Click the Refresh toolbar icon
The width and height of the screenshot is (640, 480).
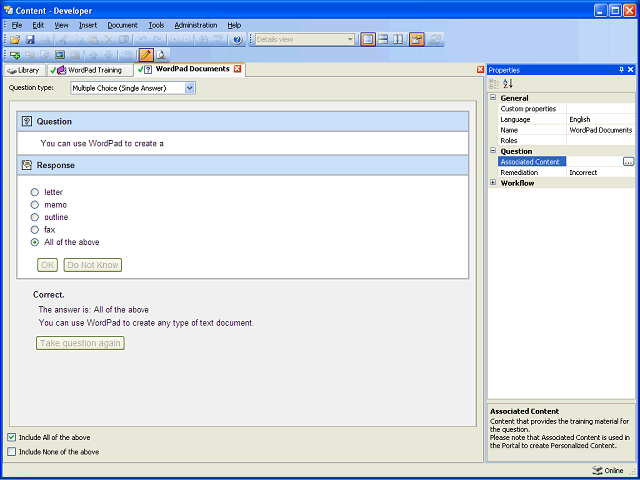[x=436, y=39]
